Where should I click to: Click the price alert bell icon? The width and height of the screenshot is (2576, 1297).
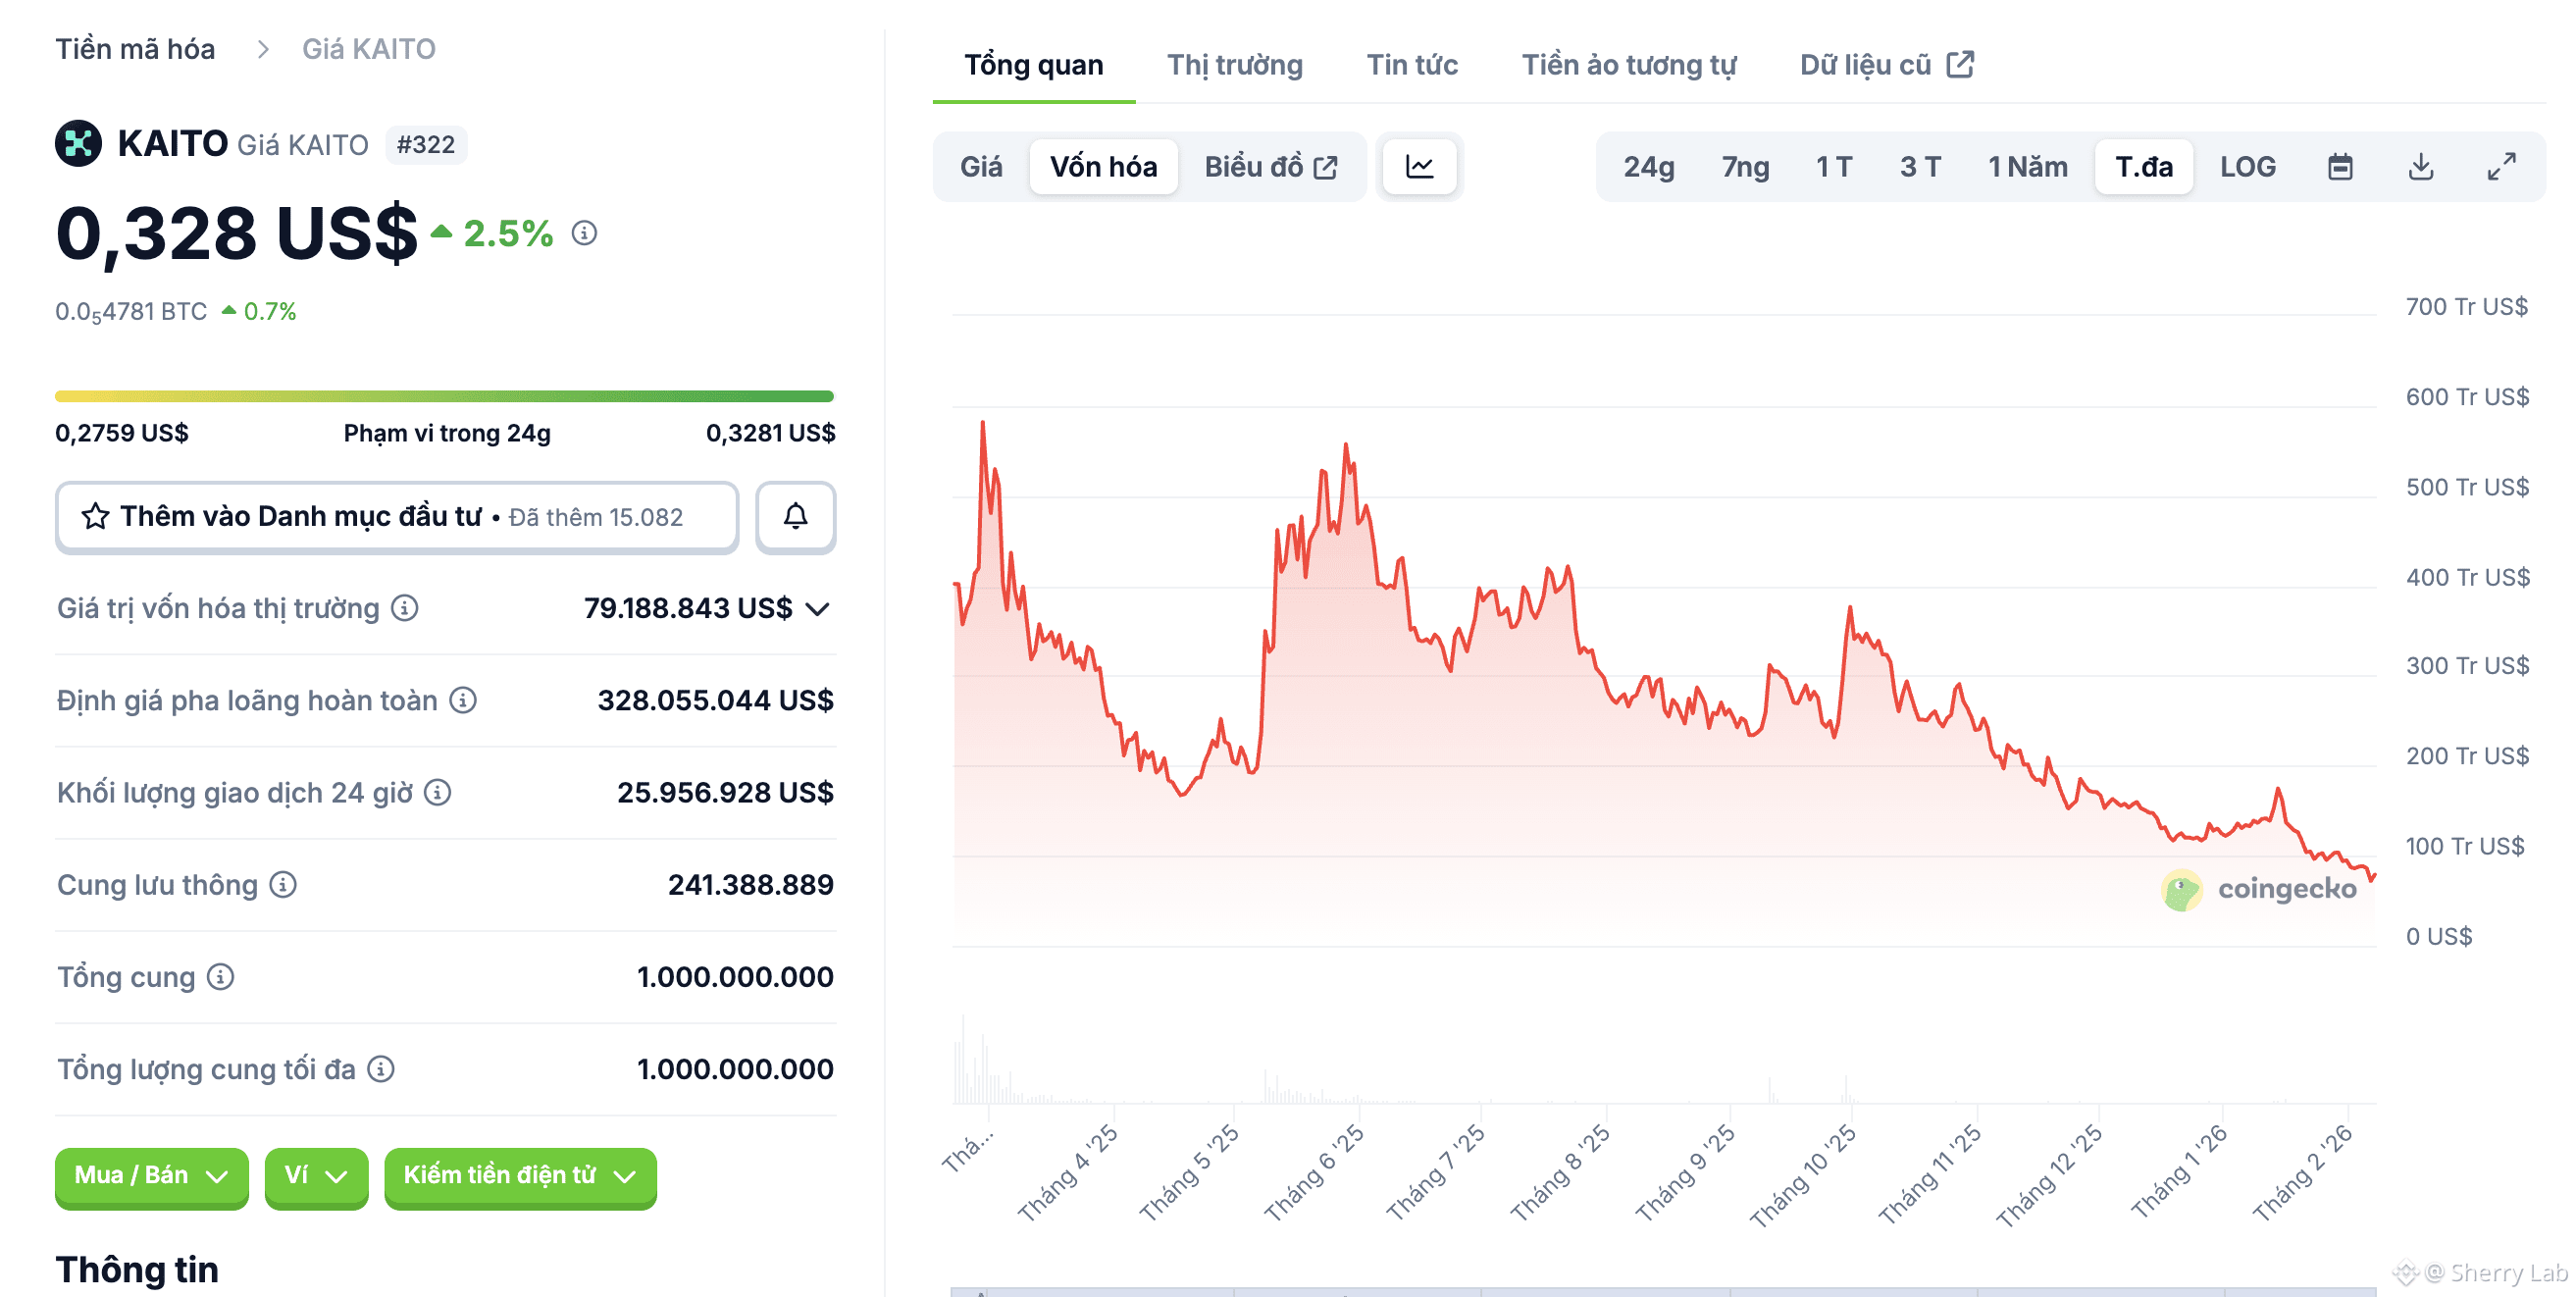[x=795, y=516]
